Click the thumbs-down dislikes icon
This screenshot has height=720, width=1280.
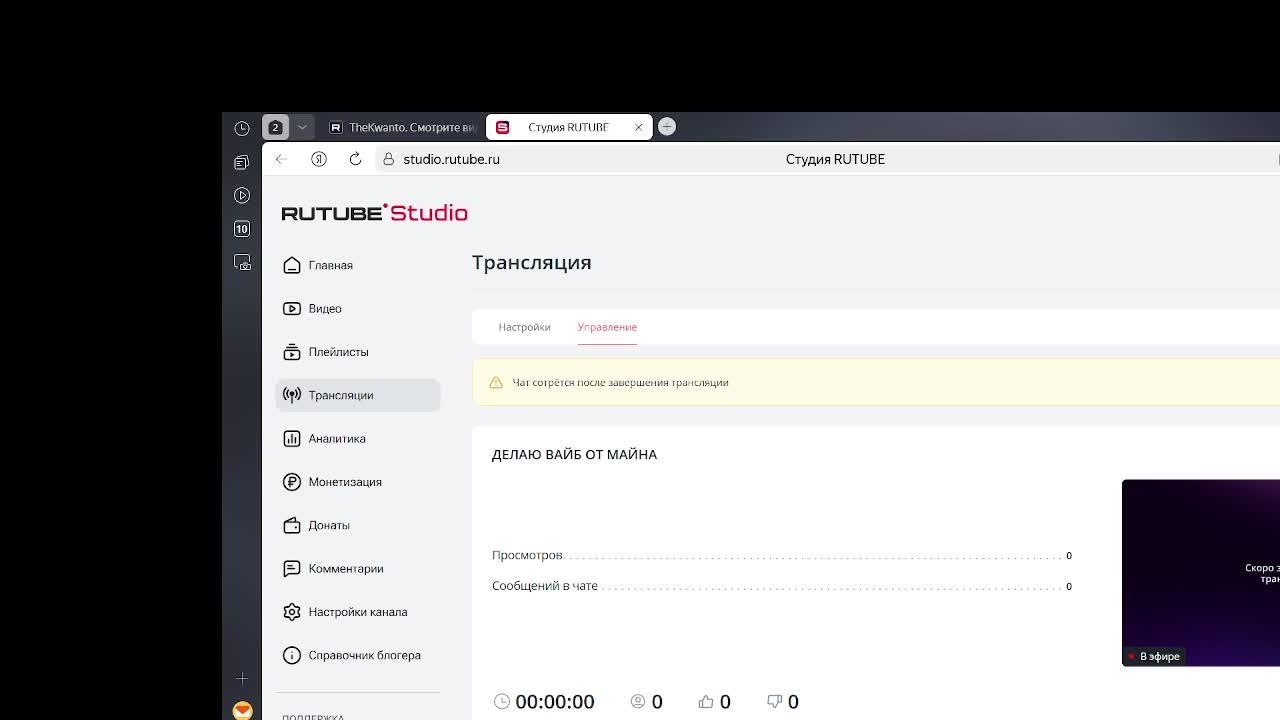coord(774,702)
